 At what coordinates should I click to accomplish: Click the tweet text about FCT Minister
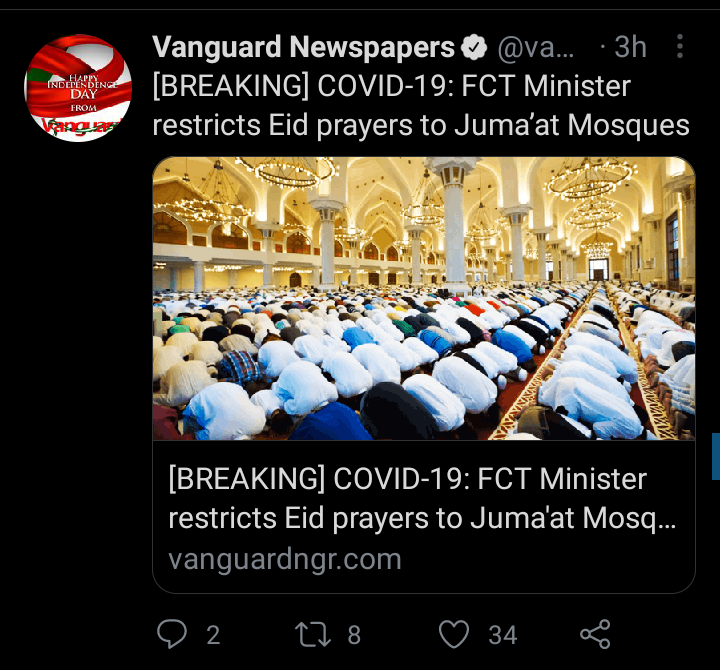coord(421,105)
